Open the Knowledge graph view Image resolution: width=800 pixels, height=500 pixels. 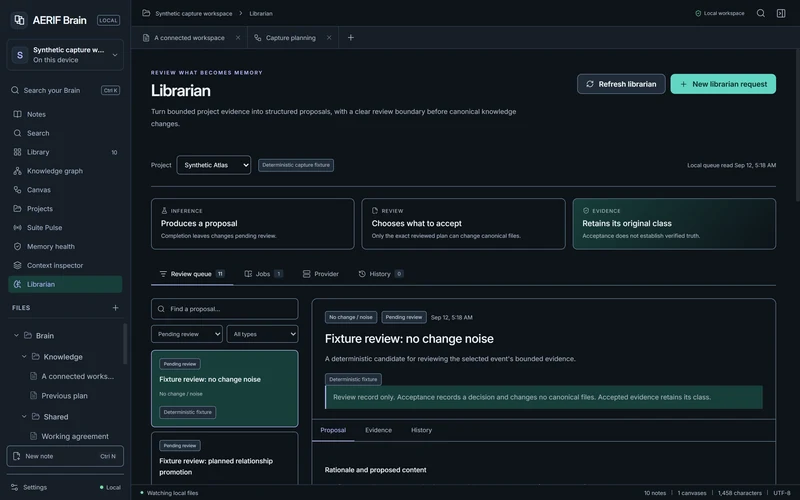click(x=65, y=171)
